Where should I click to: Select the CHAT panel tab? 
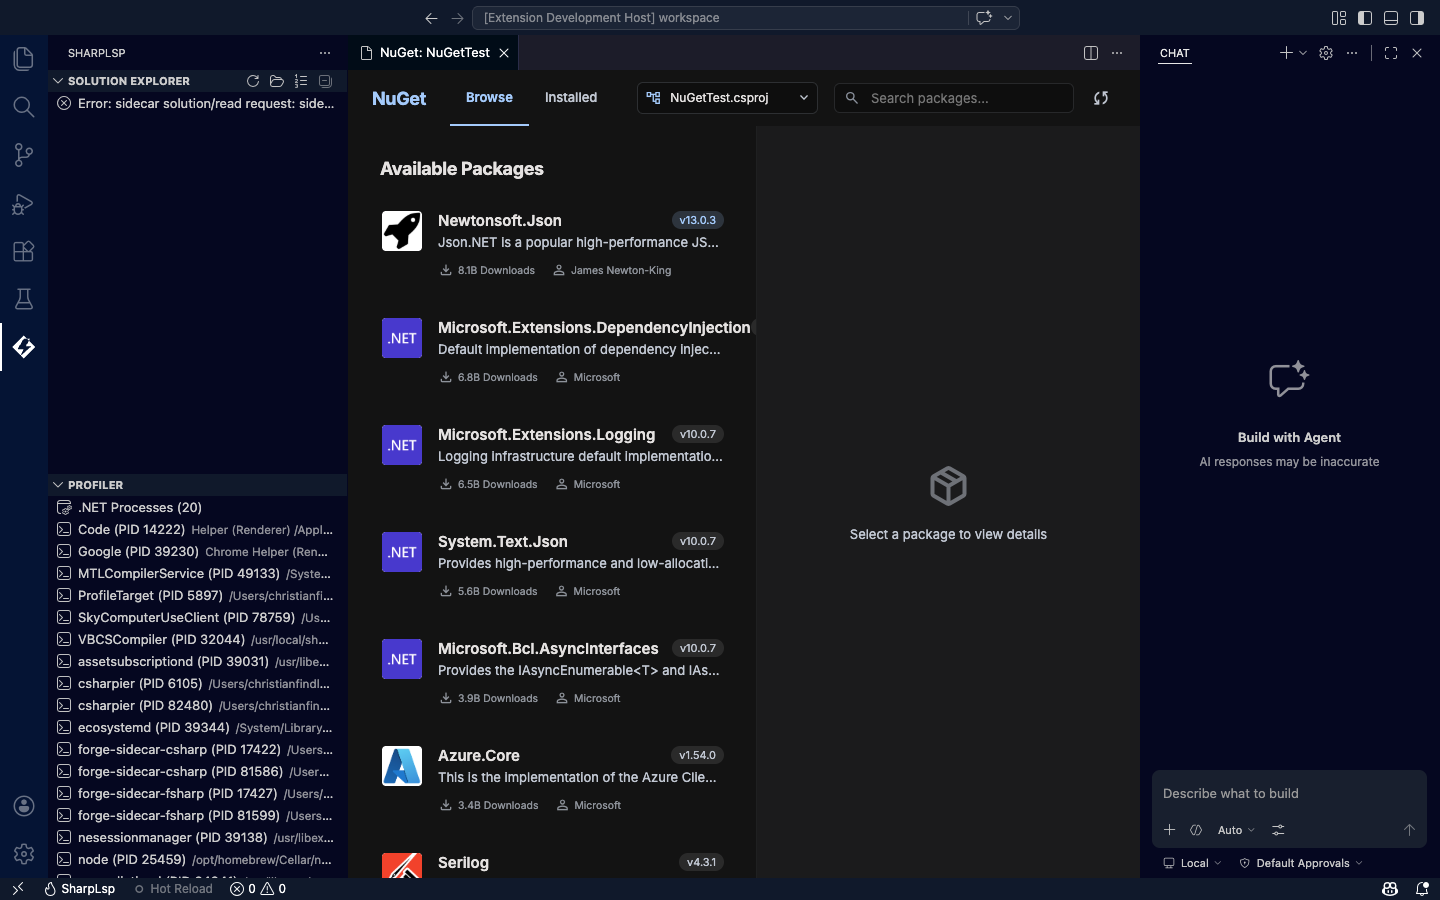[1175, 53]
